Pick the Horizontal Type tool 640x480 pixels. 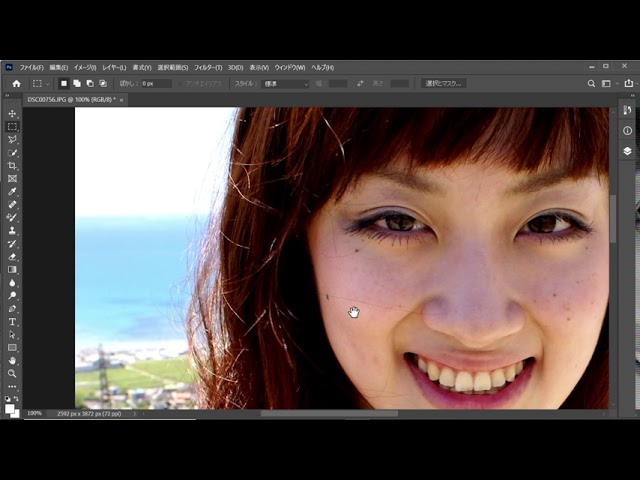13,322
